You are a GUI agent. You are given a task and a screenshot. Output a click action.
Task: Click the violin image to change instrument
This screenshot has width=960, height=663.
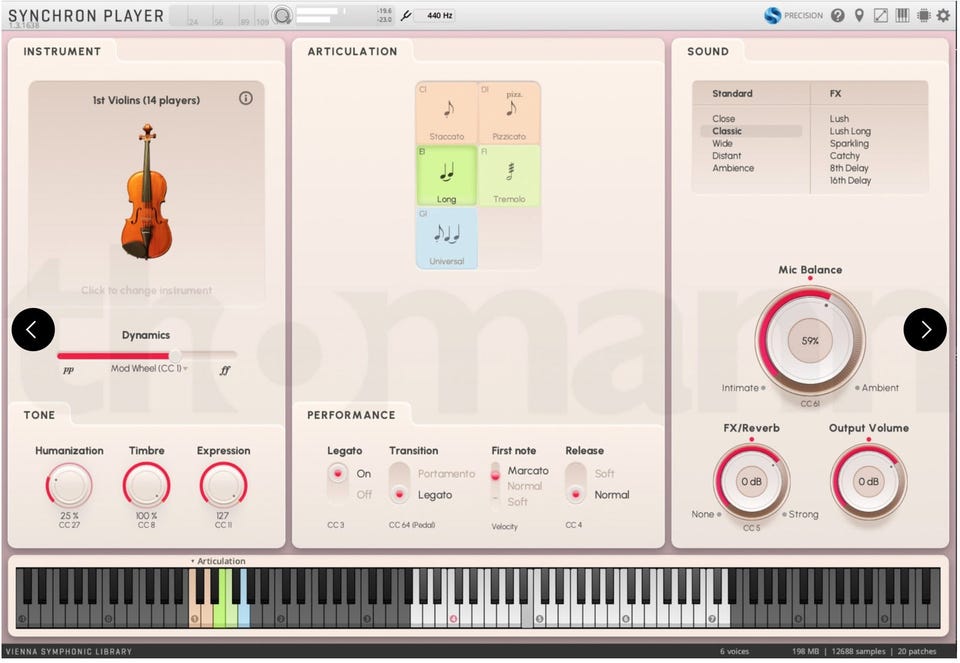click(146, 191)
